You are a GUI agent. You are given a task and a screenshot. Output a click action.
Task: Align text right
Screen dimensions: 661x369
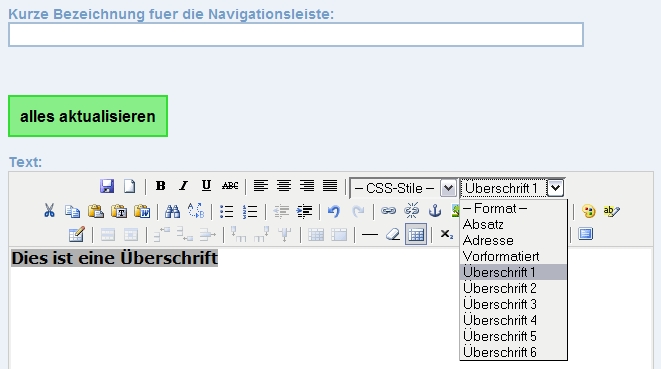(307, 186)
